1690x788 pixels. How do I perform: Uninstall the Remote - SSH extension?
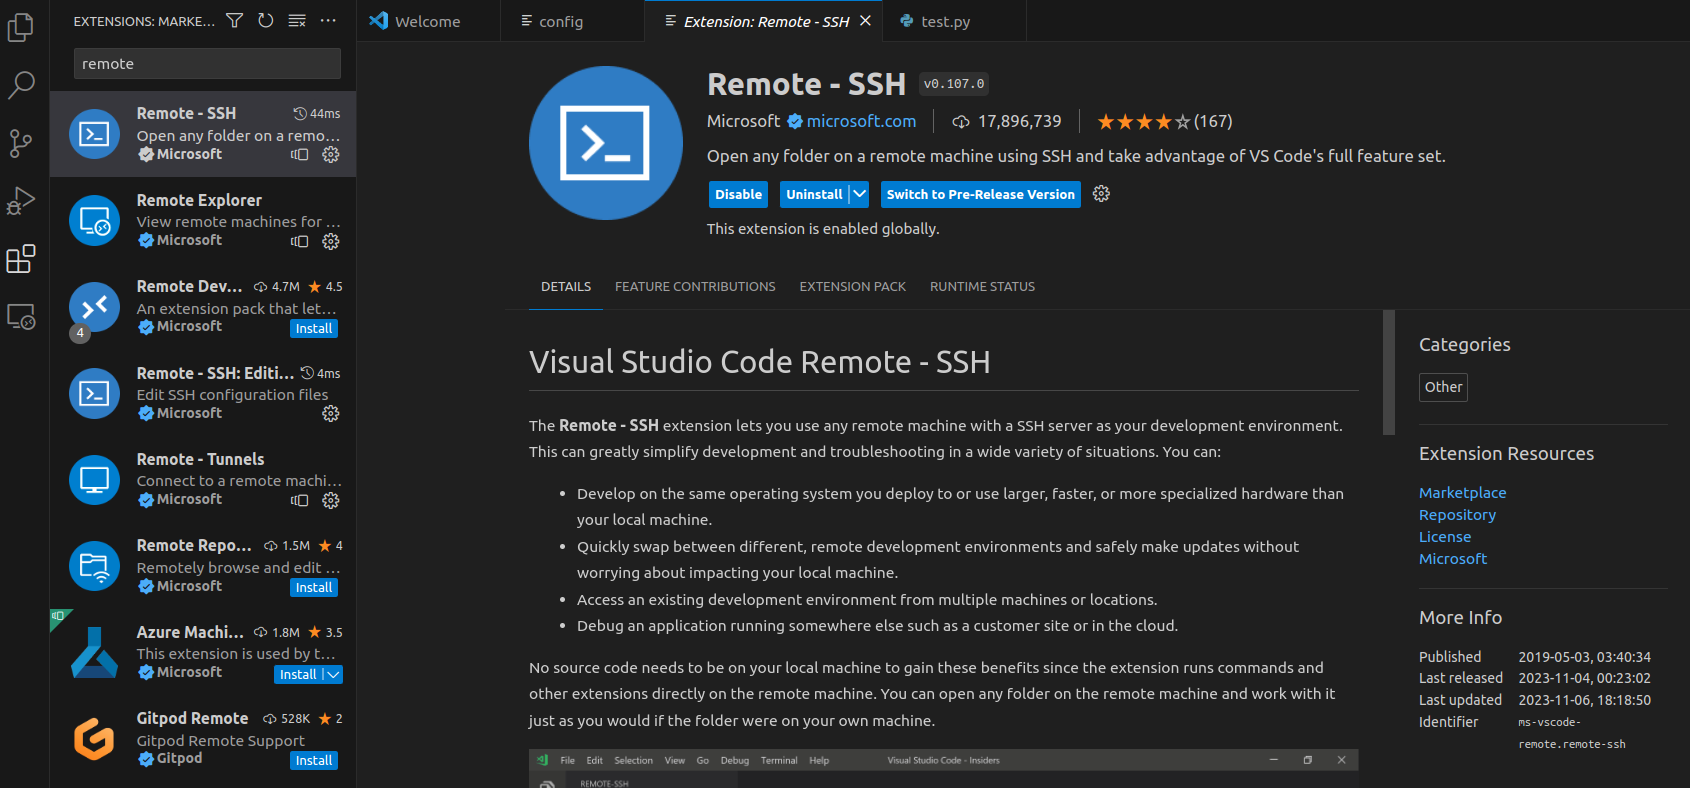coord(814,194)
